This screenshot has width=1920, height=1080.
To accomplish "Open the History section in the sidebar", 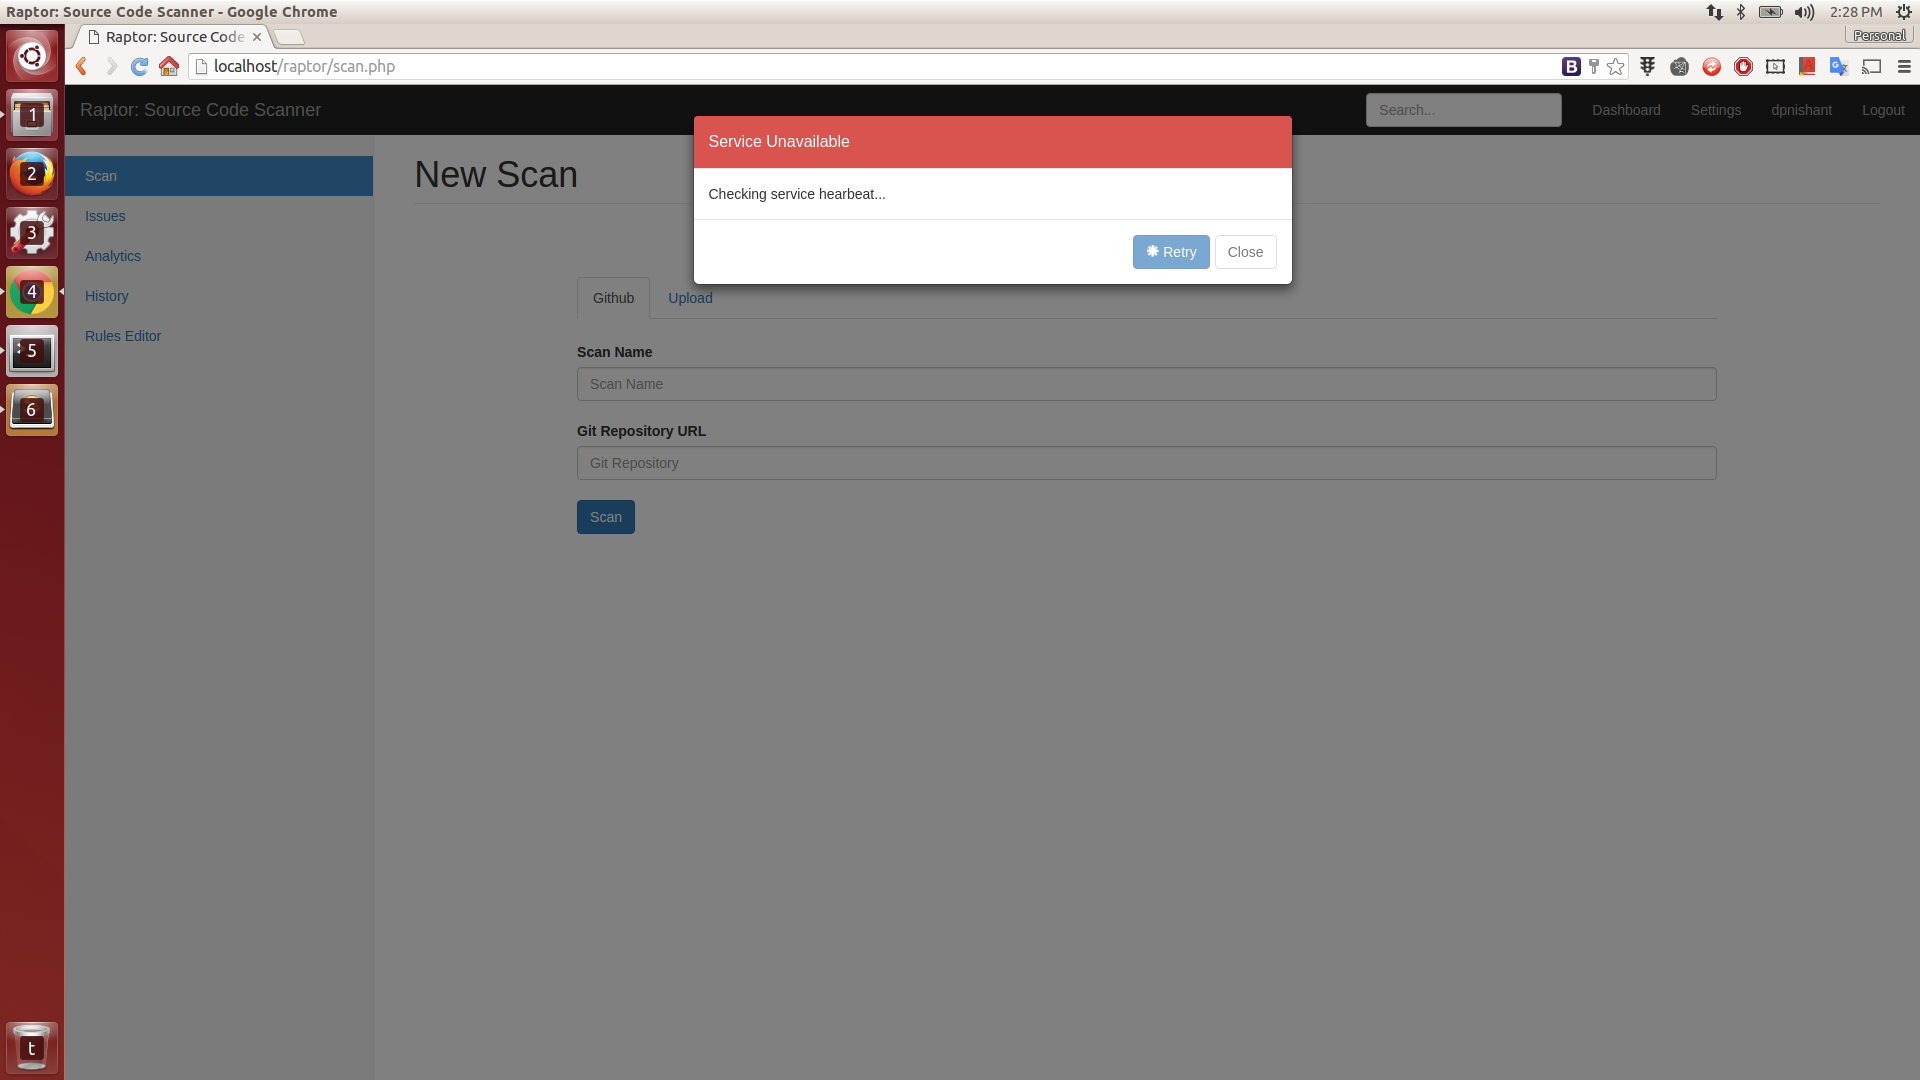I will coord(106,296).
